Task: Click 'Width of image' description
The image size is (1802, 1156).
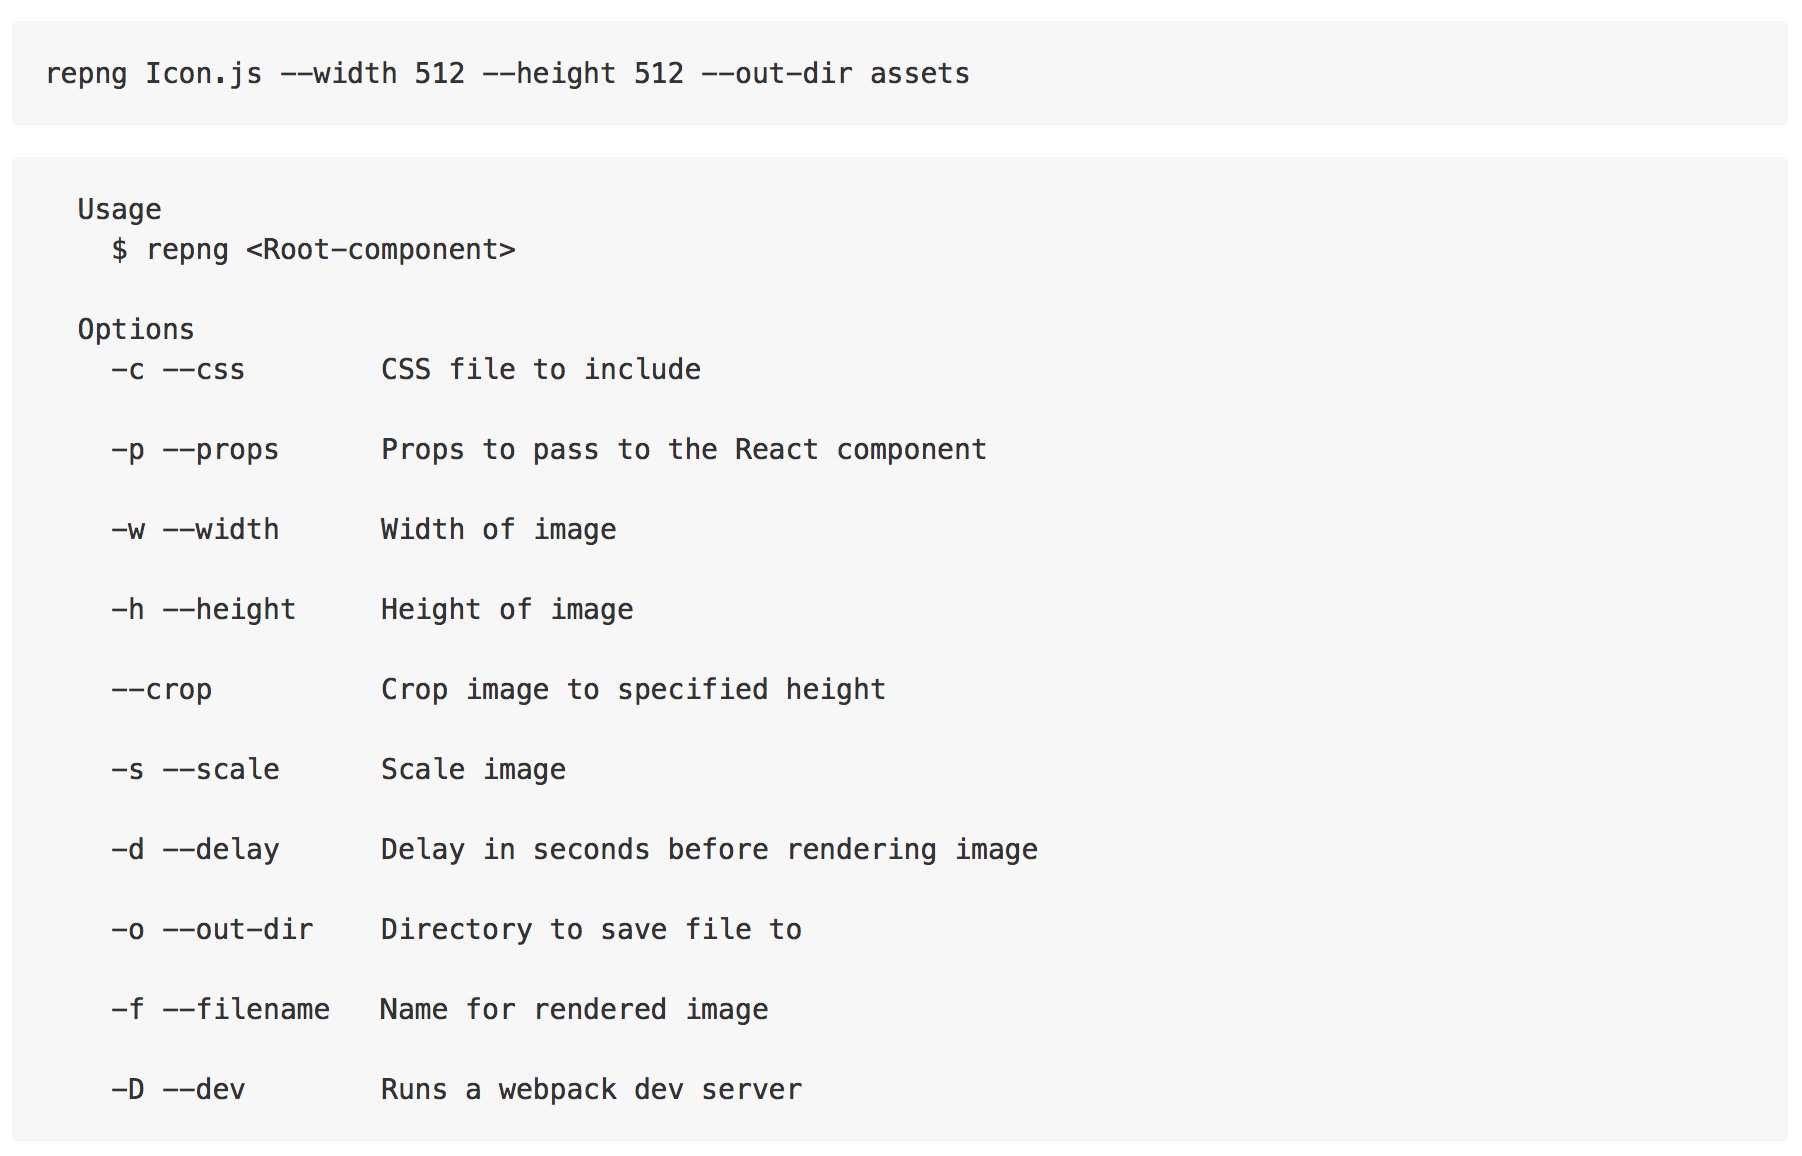Action: click(x=499, y=529)
